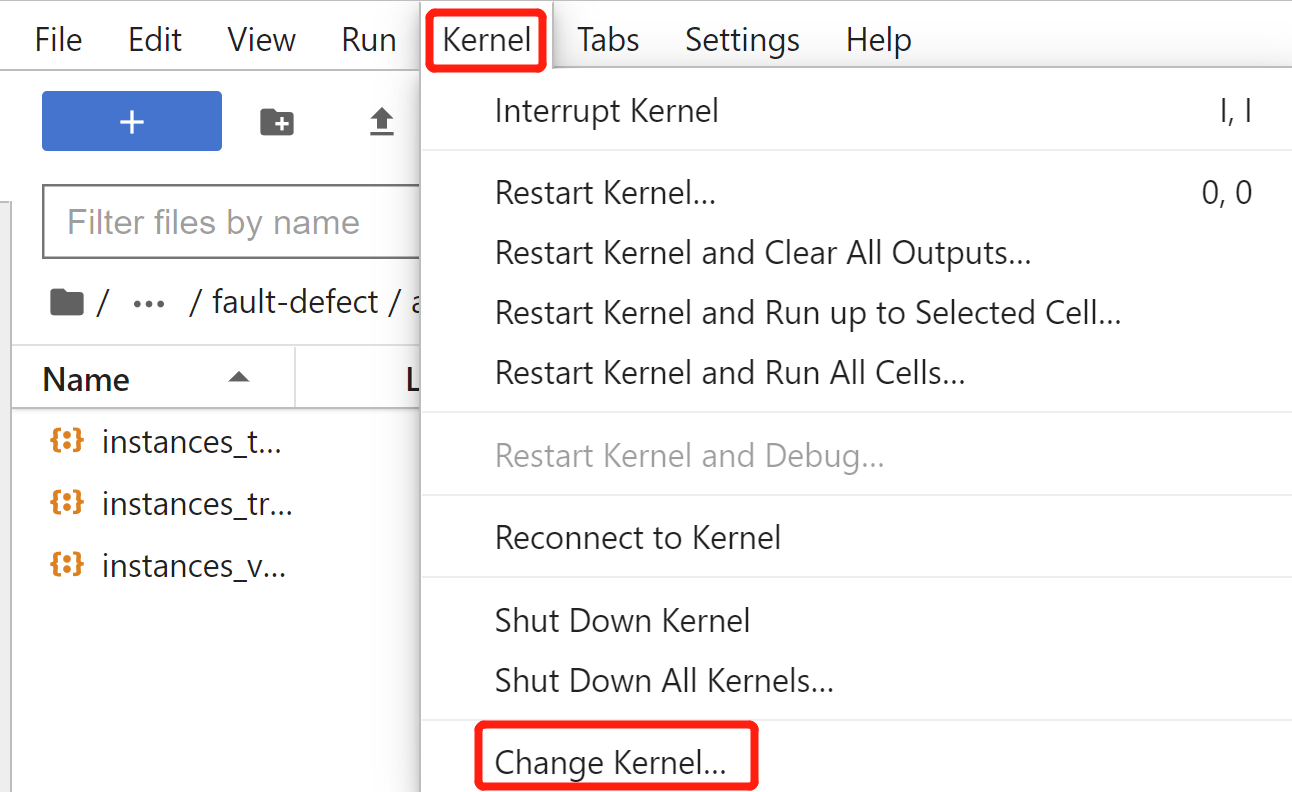
Task: Click the JSON icon beside instances_t... file
Action: [x=66, y=441]
